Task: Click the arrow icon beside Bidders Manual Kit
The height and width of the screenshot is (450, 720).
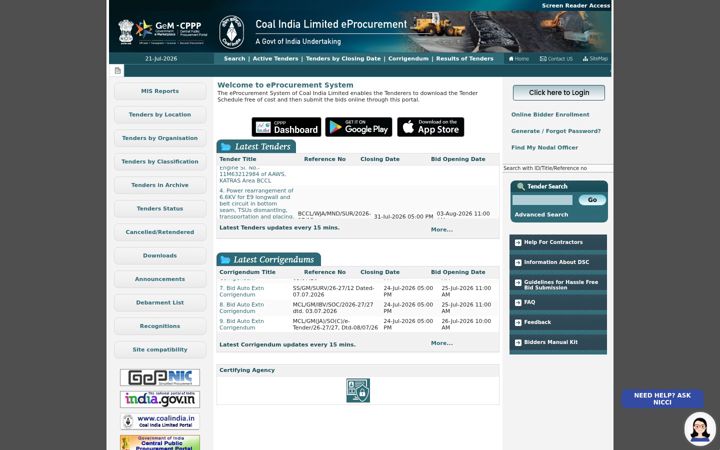Action: 518,343
